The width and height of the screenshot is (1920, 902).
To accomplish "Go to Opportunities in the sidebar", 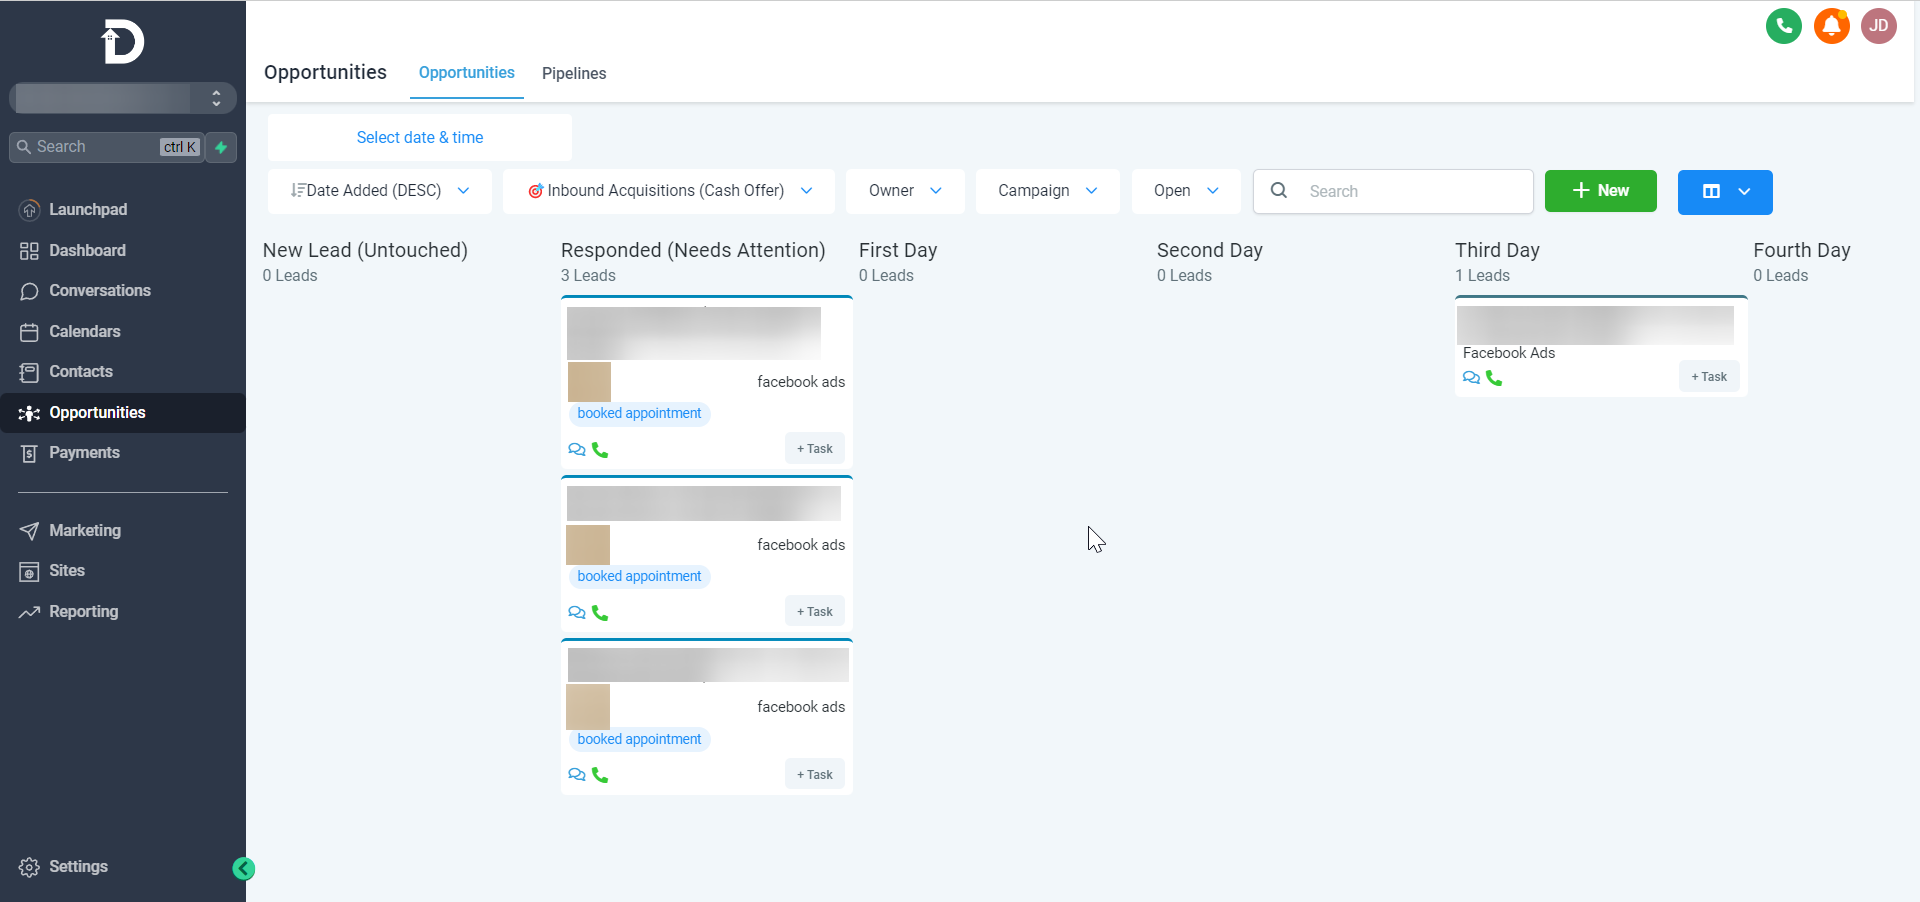I will click(123, 413).
